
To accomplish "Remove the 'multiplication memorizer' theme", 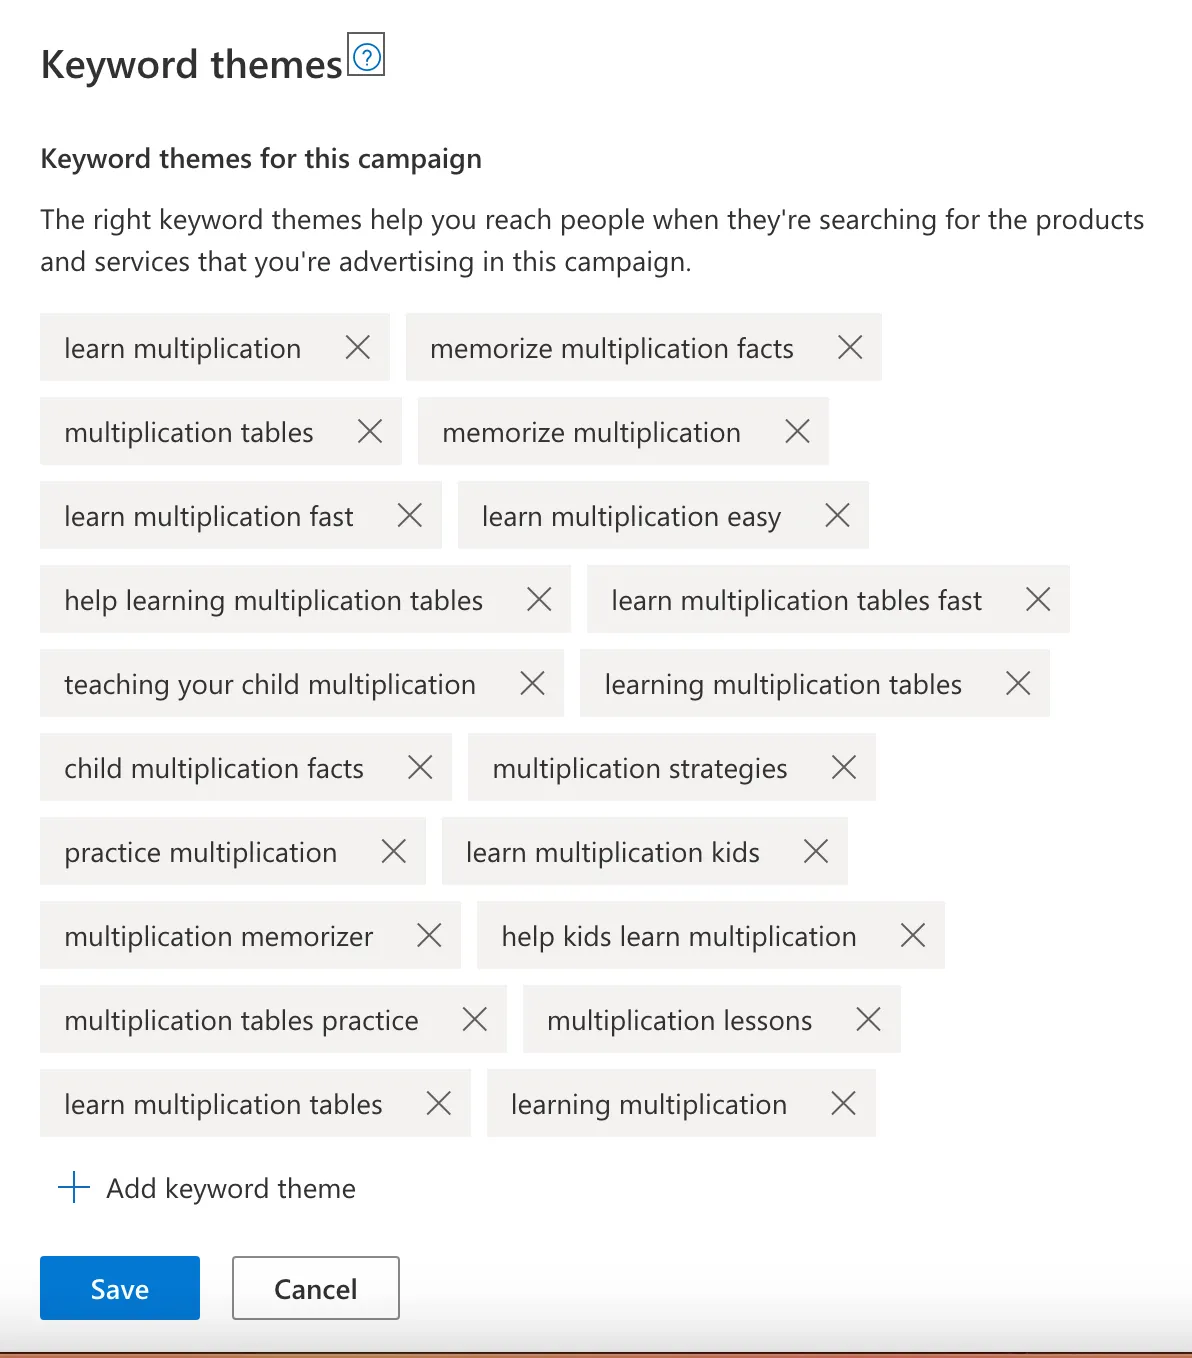I will click(429, 935).
